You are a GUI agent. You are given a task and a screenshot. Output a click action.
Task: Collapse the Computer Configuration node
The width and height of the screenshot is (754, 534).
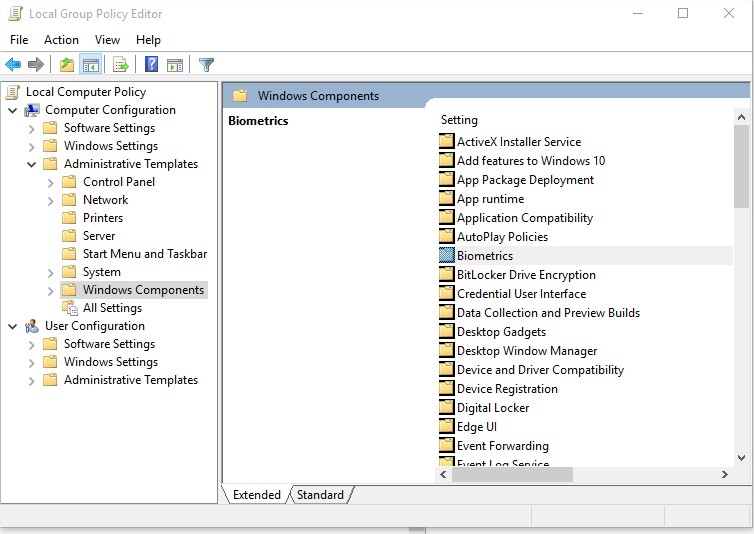coord(13,111)
